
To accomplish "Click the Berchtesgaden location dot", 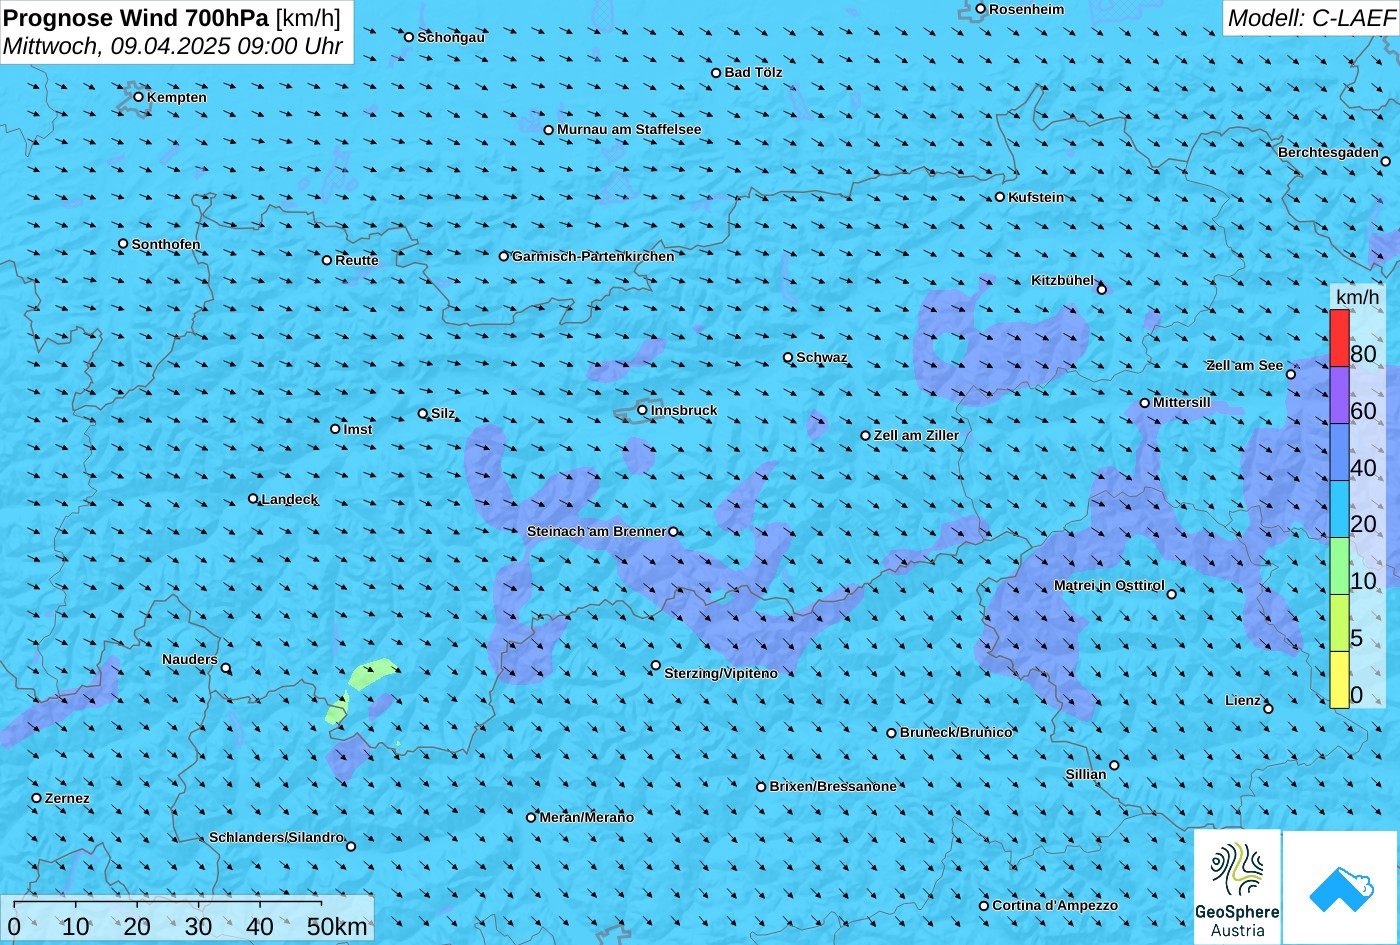I will click(x=1386, y=161).
